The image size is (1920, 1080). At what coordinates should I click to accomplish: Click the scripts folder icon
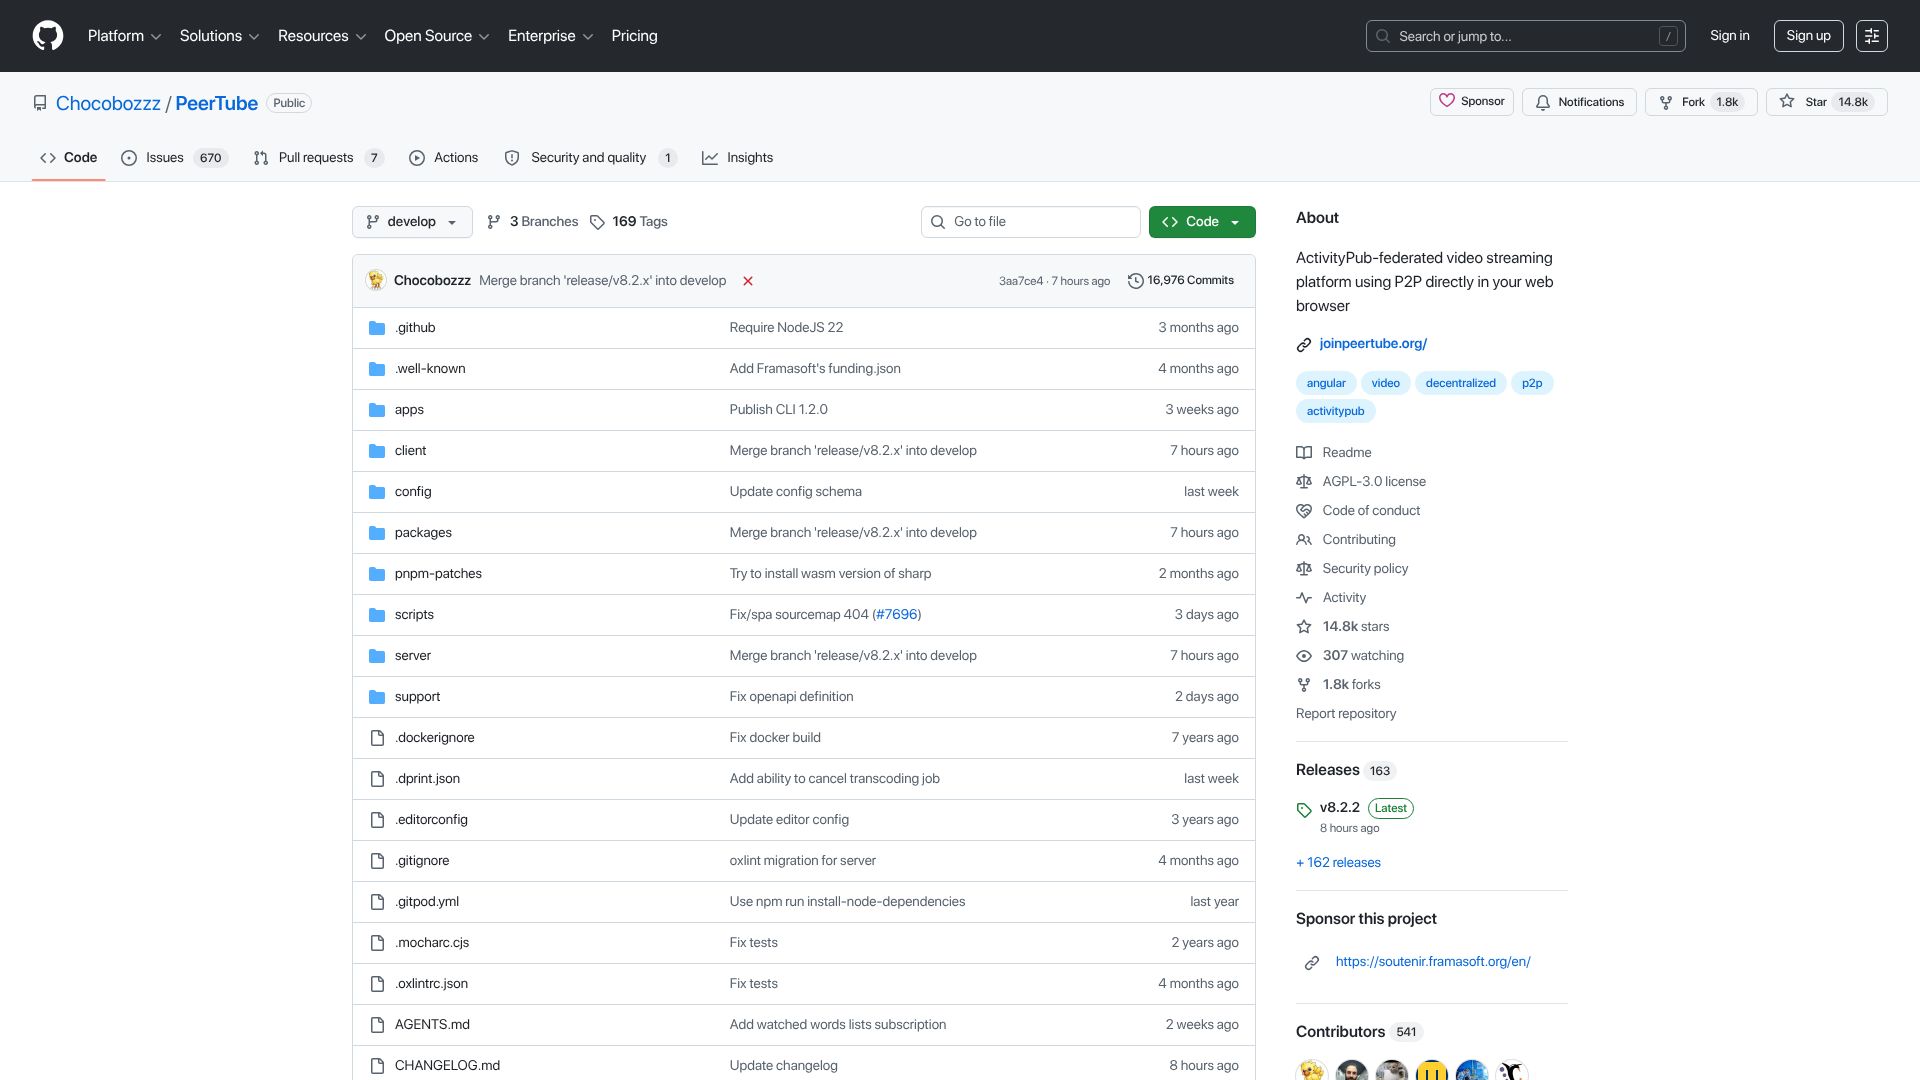(x=377, y=615)
